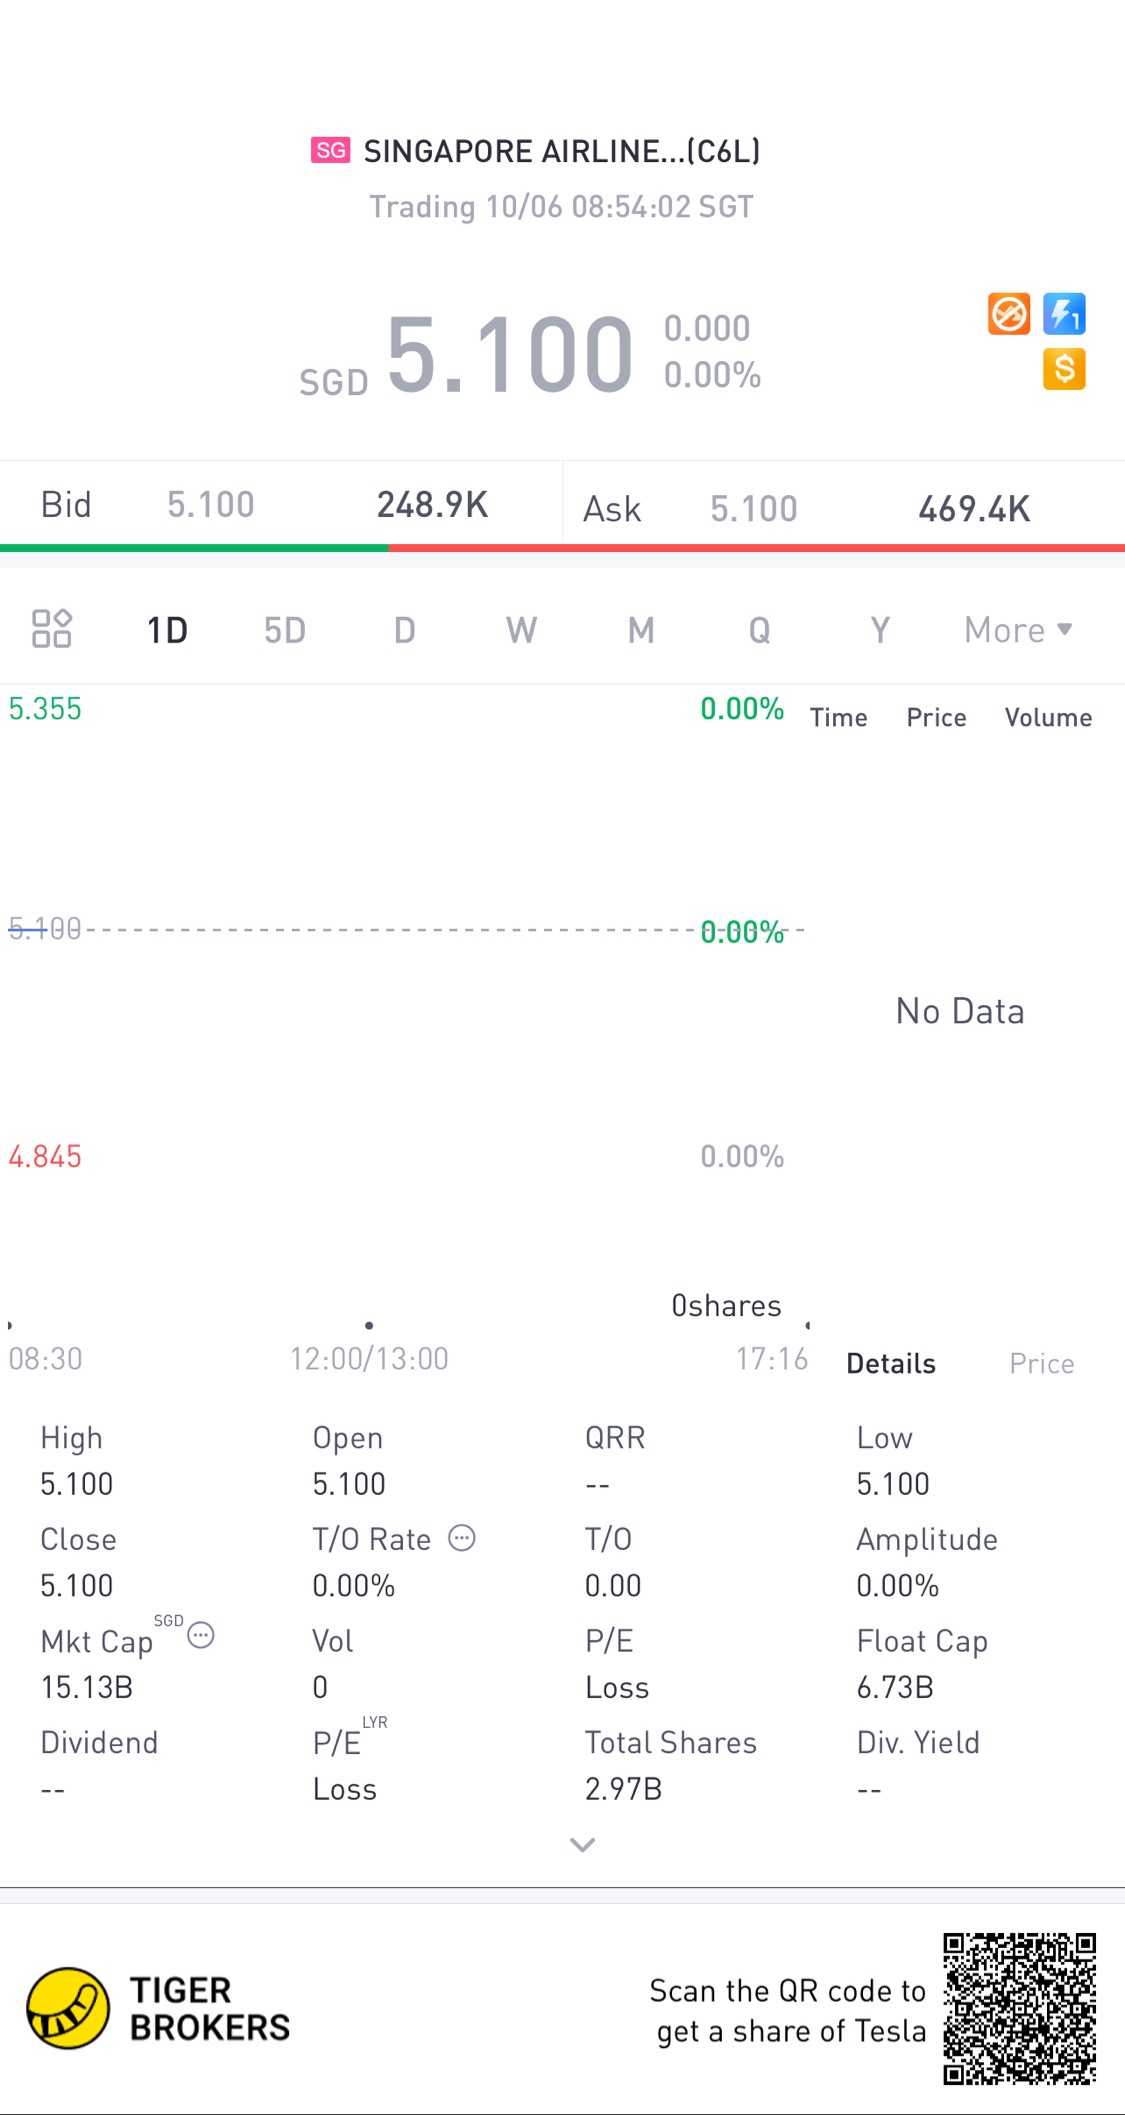This screenshot has height=2115, width=1125.
Task: Click the Tesla QR code
Action: point(1019,2008)
